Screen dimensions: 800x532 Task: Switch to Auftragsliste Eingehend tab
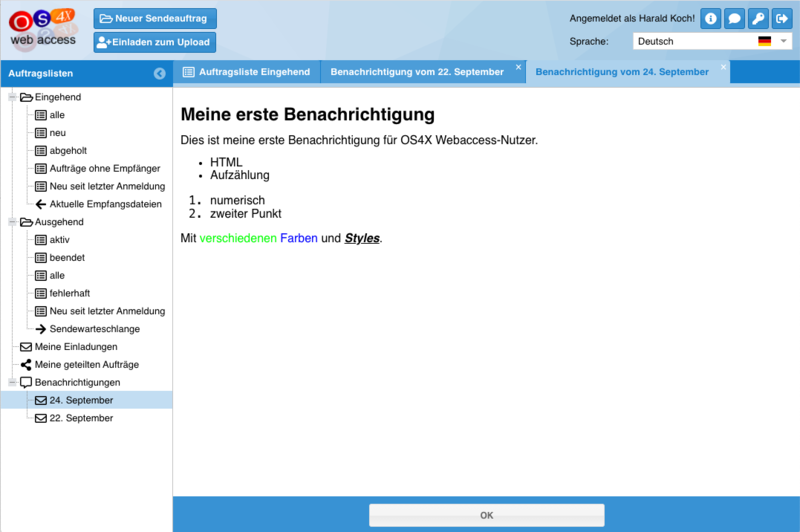click(x=247, y=72)
